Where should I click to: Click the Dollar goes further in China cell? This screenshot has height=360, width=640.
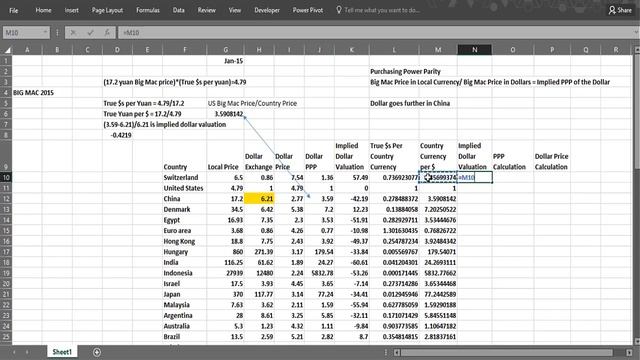pyautogui.click(x=410, y=103)
